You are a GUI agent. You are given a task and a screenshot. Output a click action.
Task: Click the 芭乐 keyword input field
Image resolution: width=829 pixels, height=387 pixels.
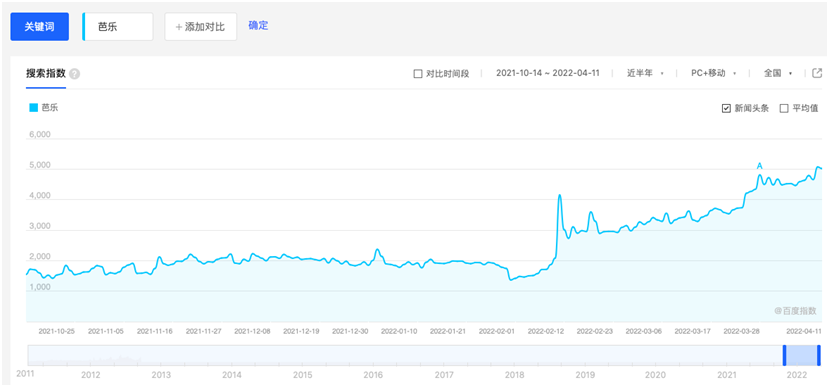point(118,27)
